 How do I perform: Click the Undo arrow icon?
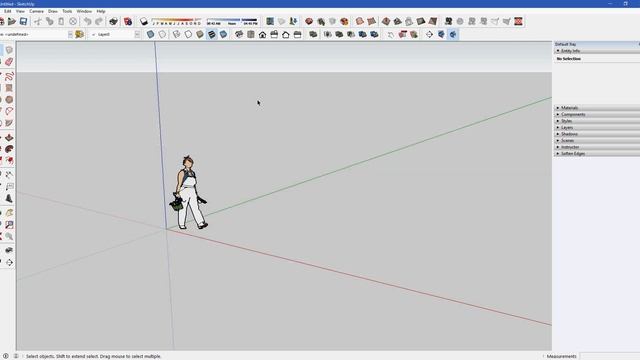(x=87, y=21)
